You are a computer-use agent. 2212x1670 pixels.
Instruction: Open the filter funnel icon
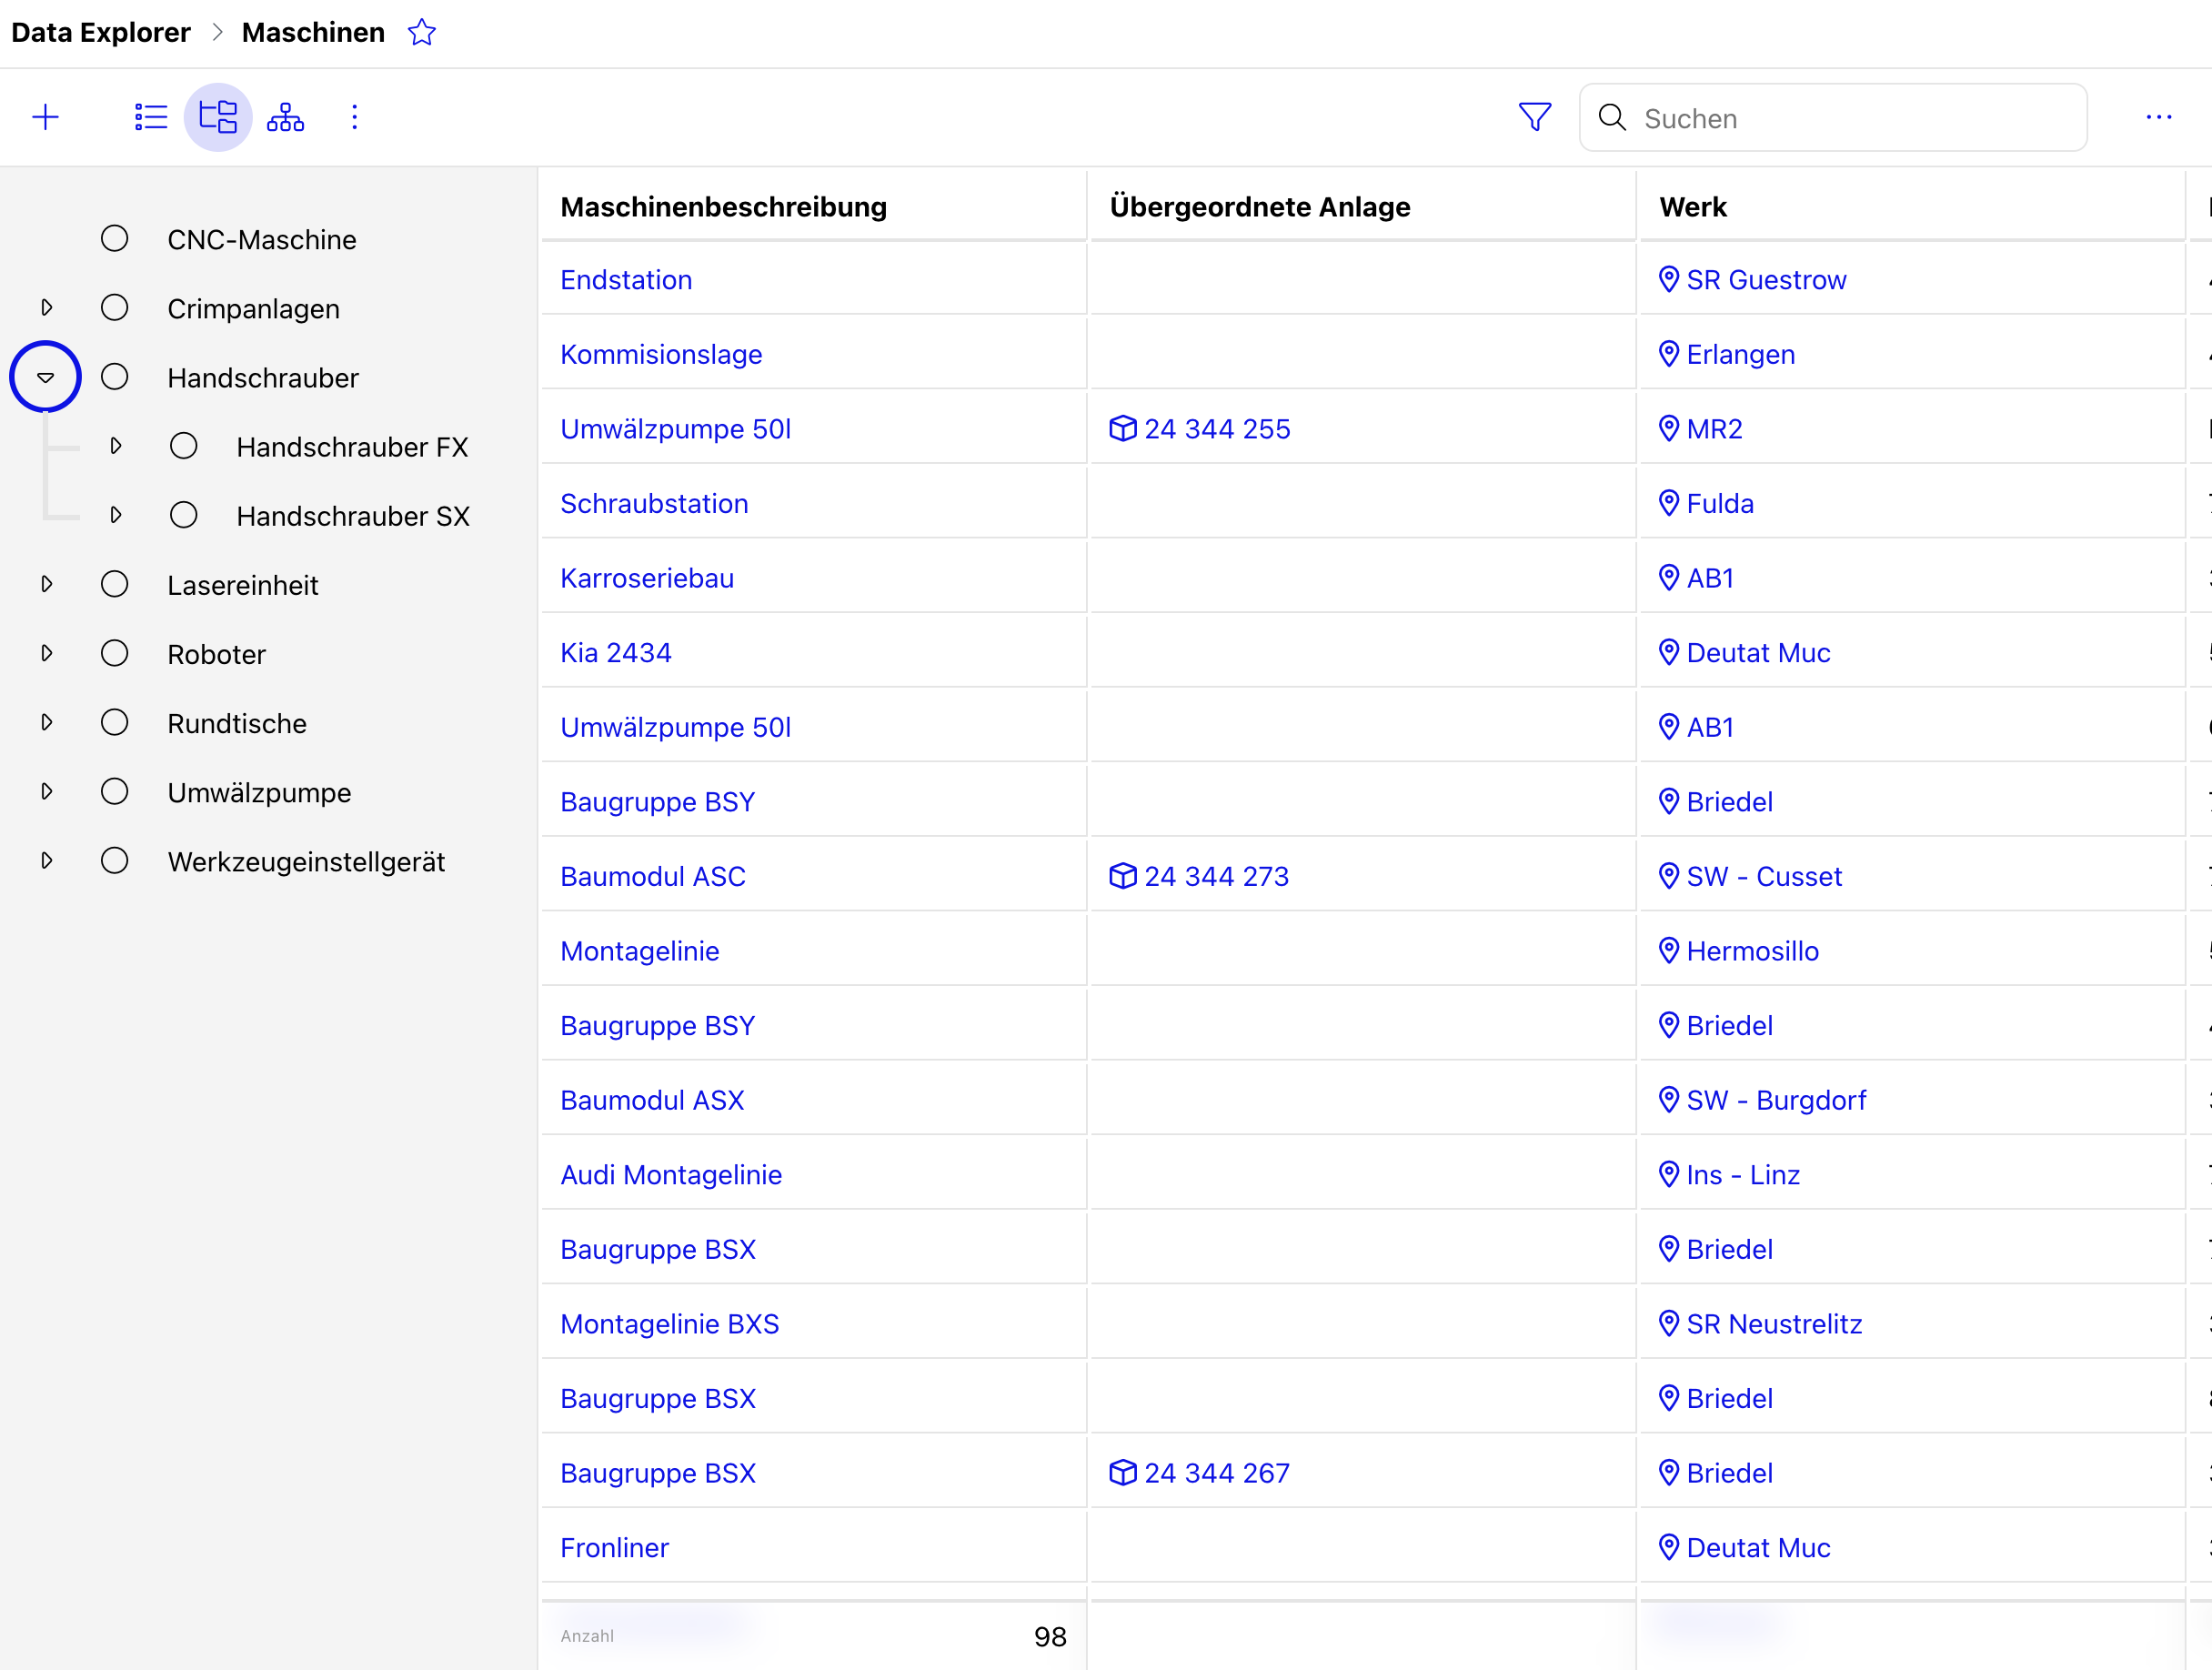[1535, 118]
